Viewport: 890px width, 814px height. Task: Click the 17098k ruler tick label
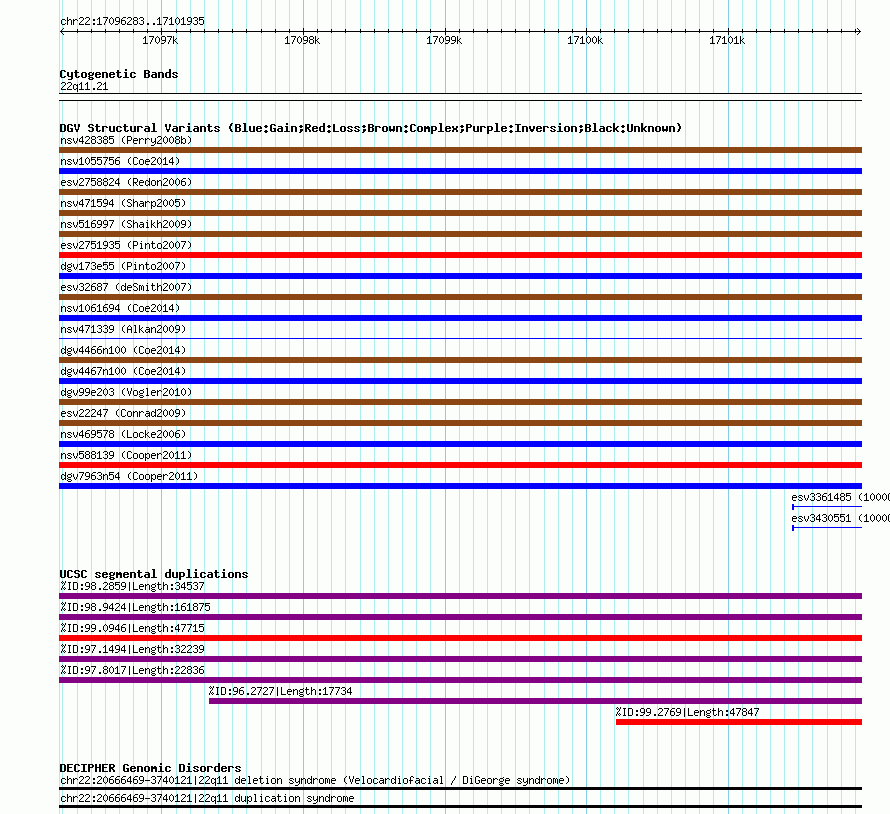[302, 40]
